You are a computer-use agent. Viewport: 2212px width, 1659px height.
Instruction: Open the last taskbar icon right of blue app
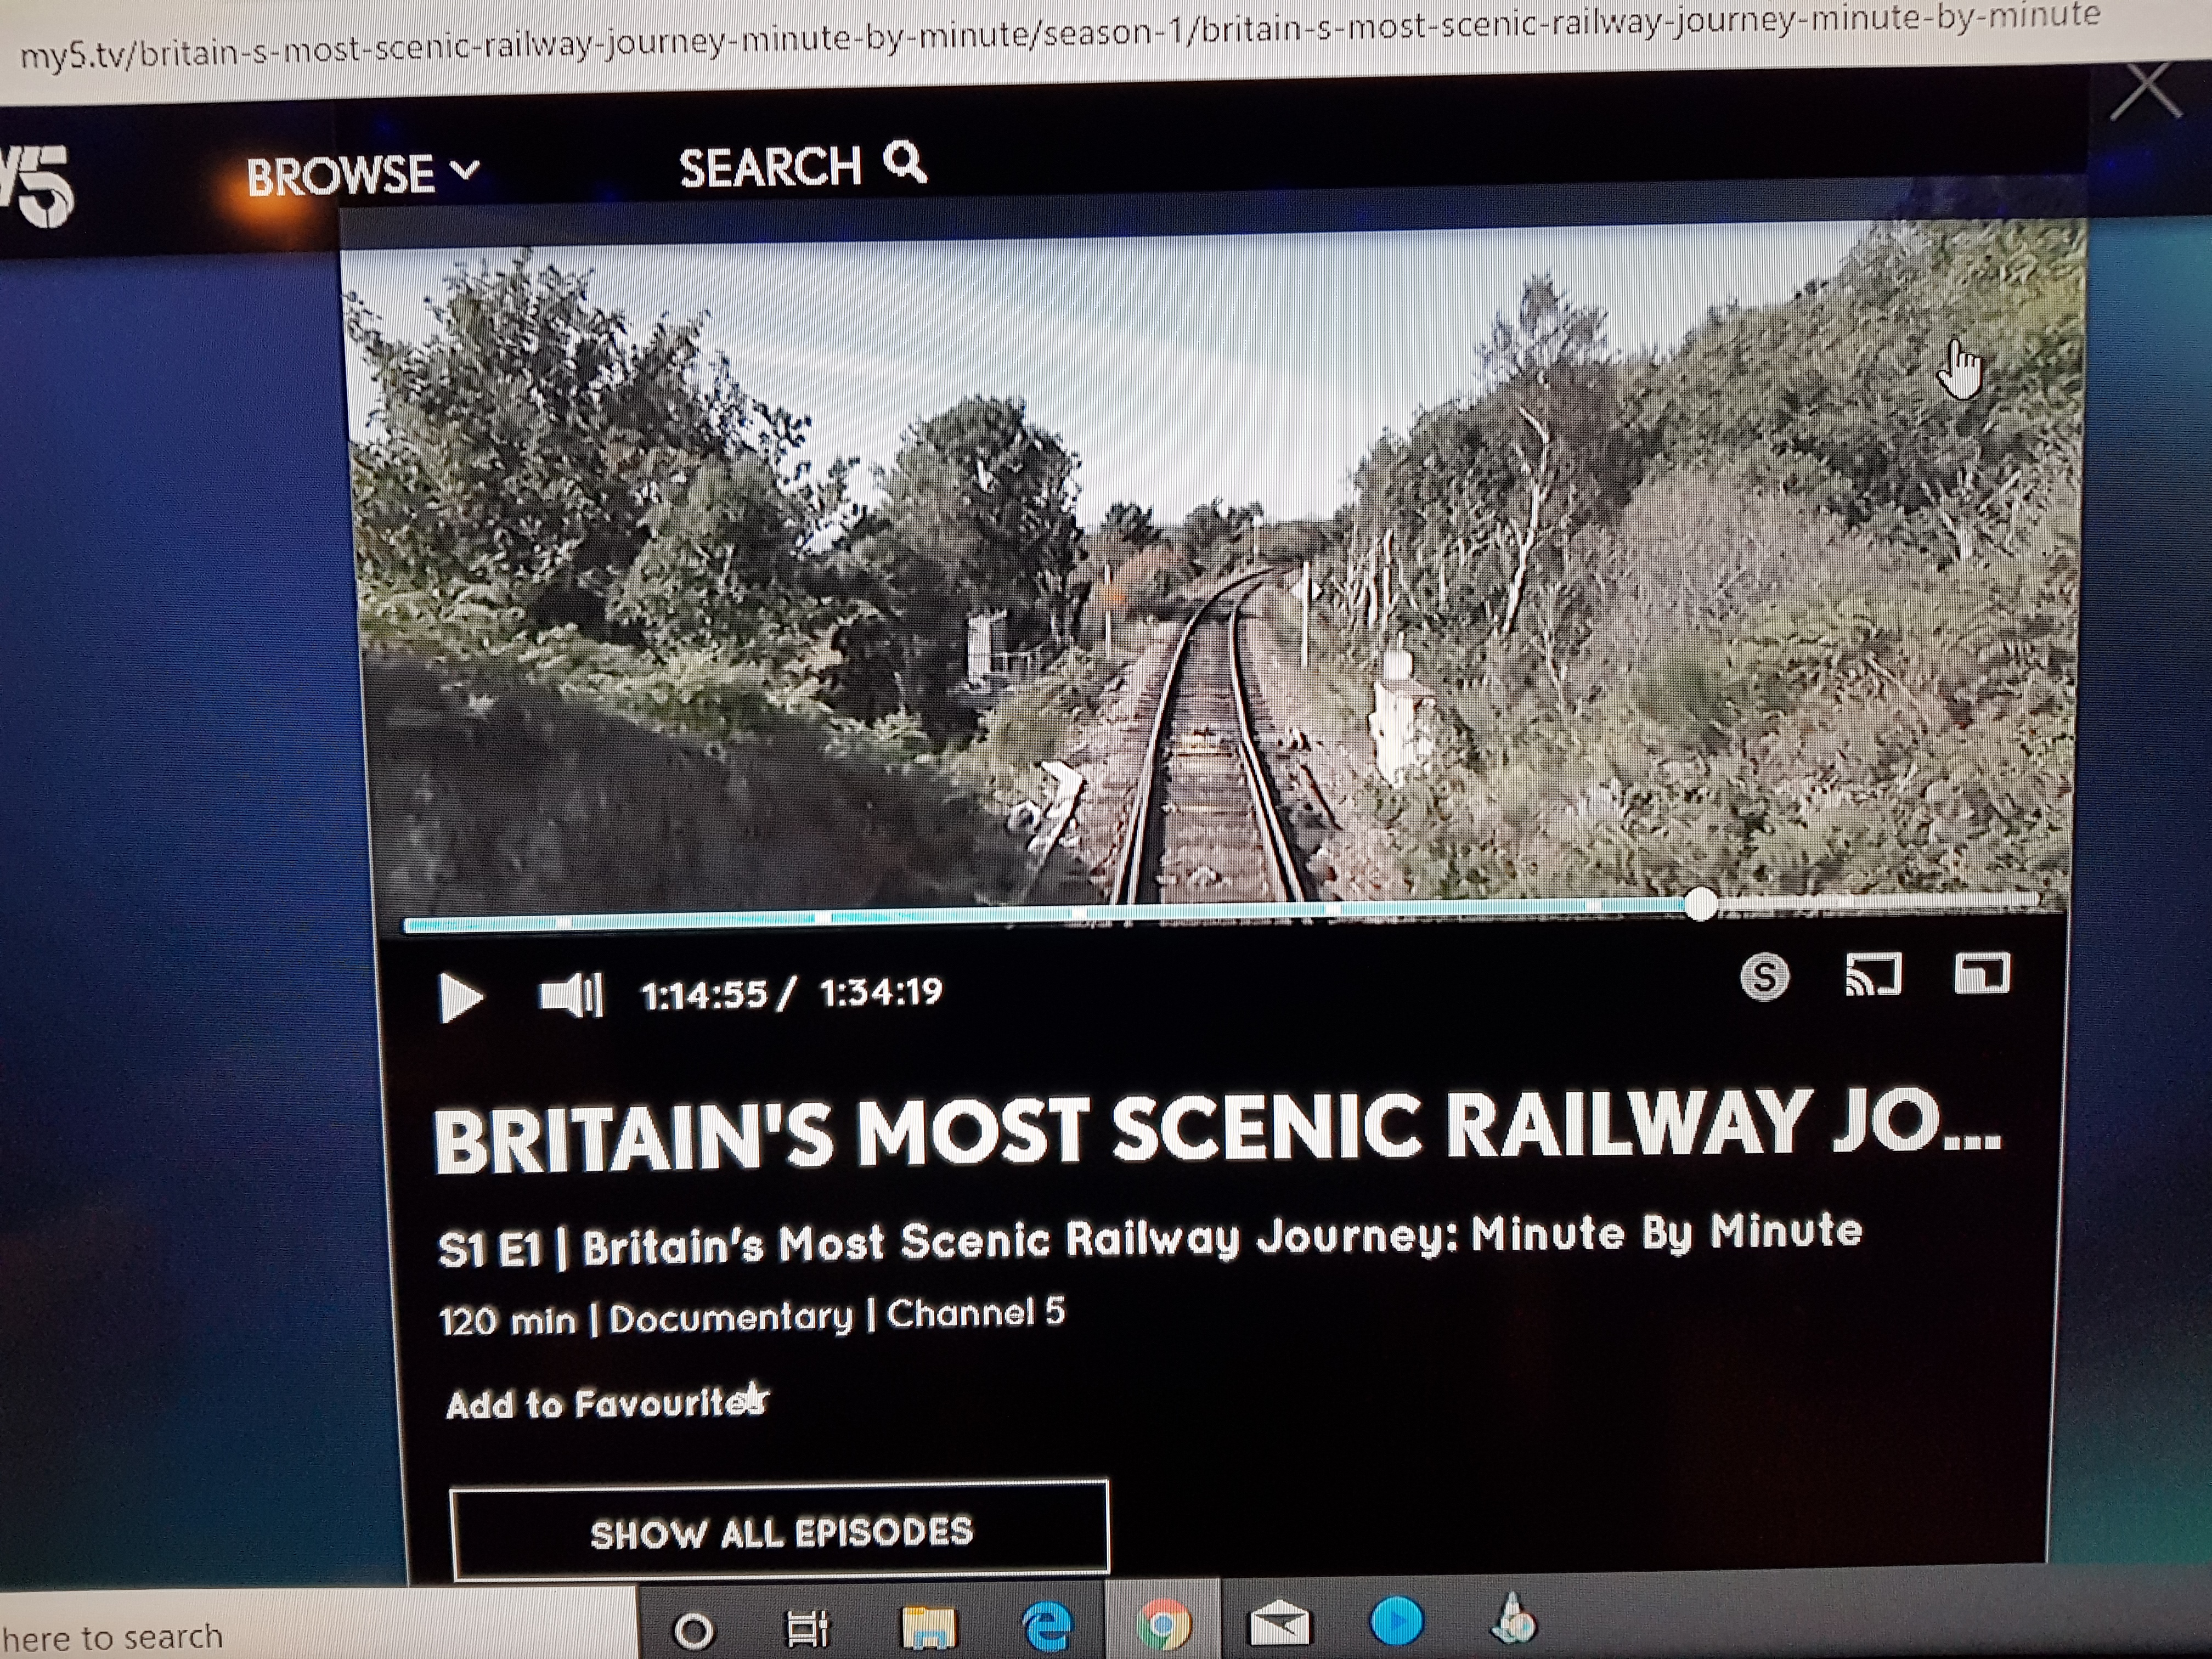(1513, 1619)
